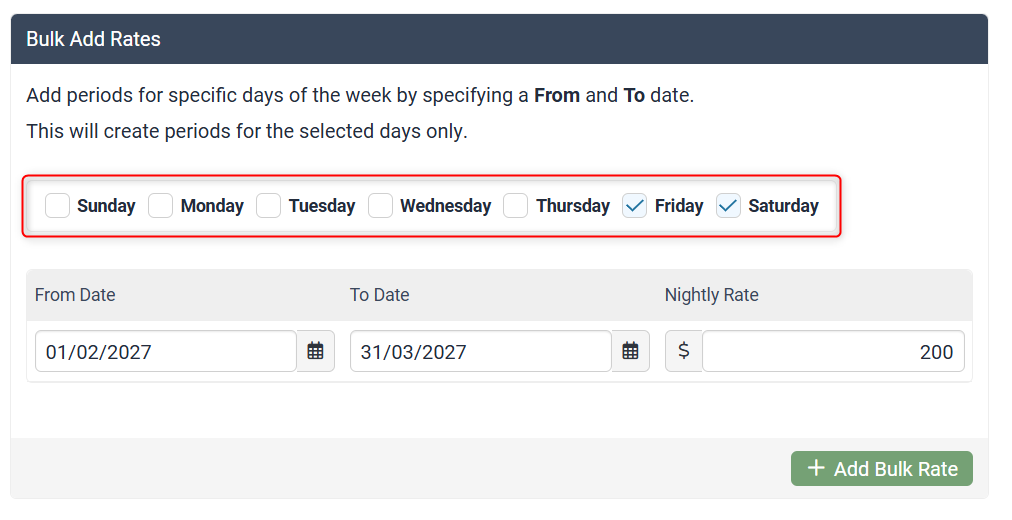Image resolution: width=1012 pixels, height=520 pixels.
Task: Enable the Thursday checkbox
Action: pos(516,205)
